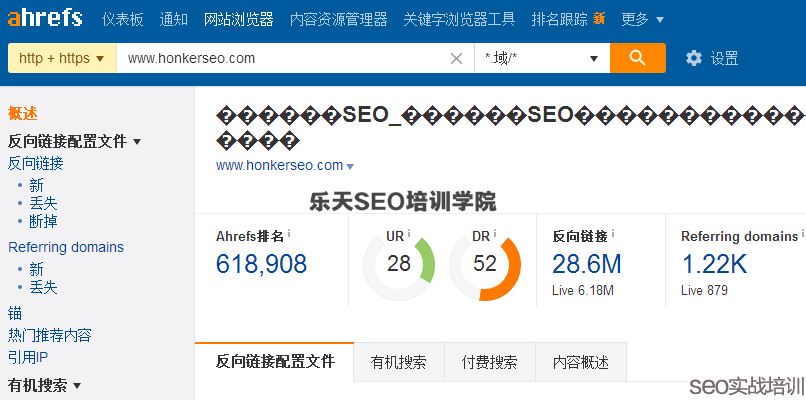
Task: Switch to the 内容概述 tab
Action: pos(581,362)
